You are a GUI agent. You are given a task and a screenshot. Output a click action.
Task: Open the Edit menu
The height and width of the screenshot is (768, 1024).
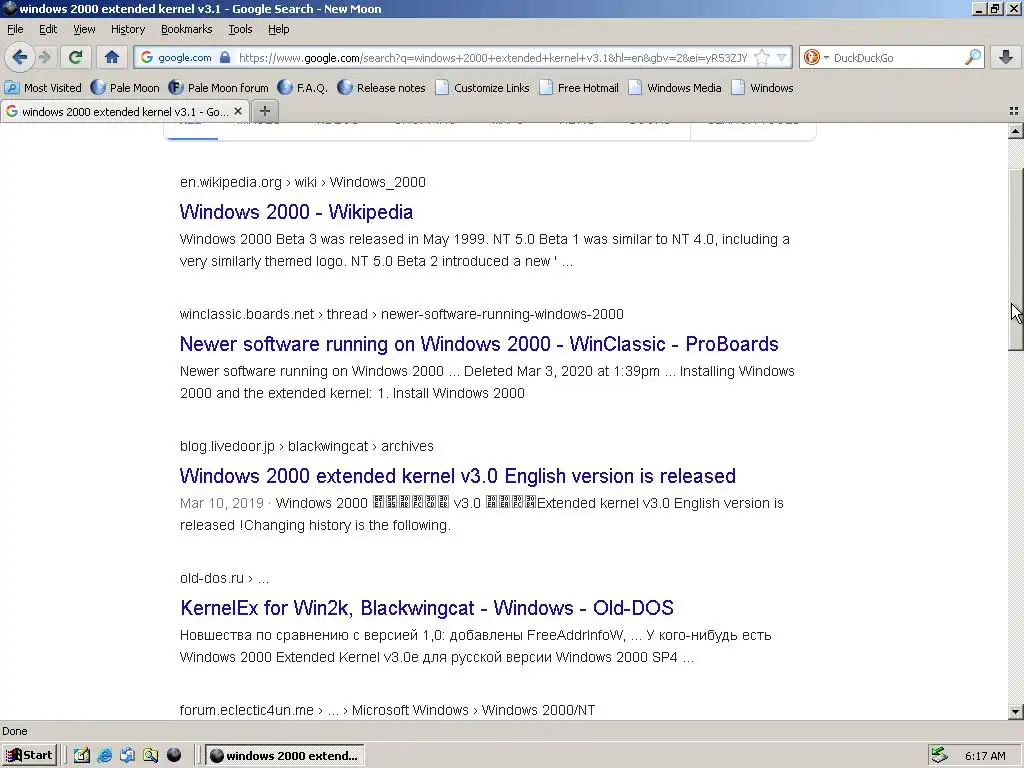coord(48,29)
